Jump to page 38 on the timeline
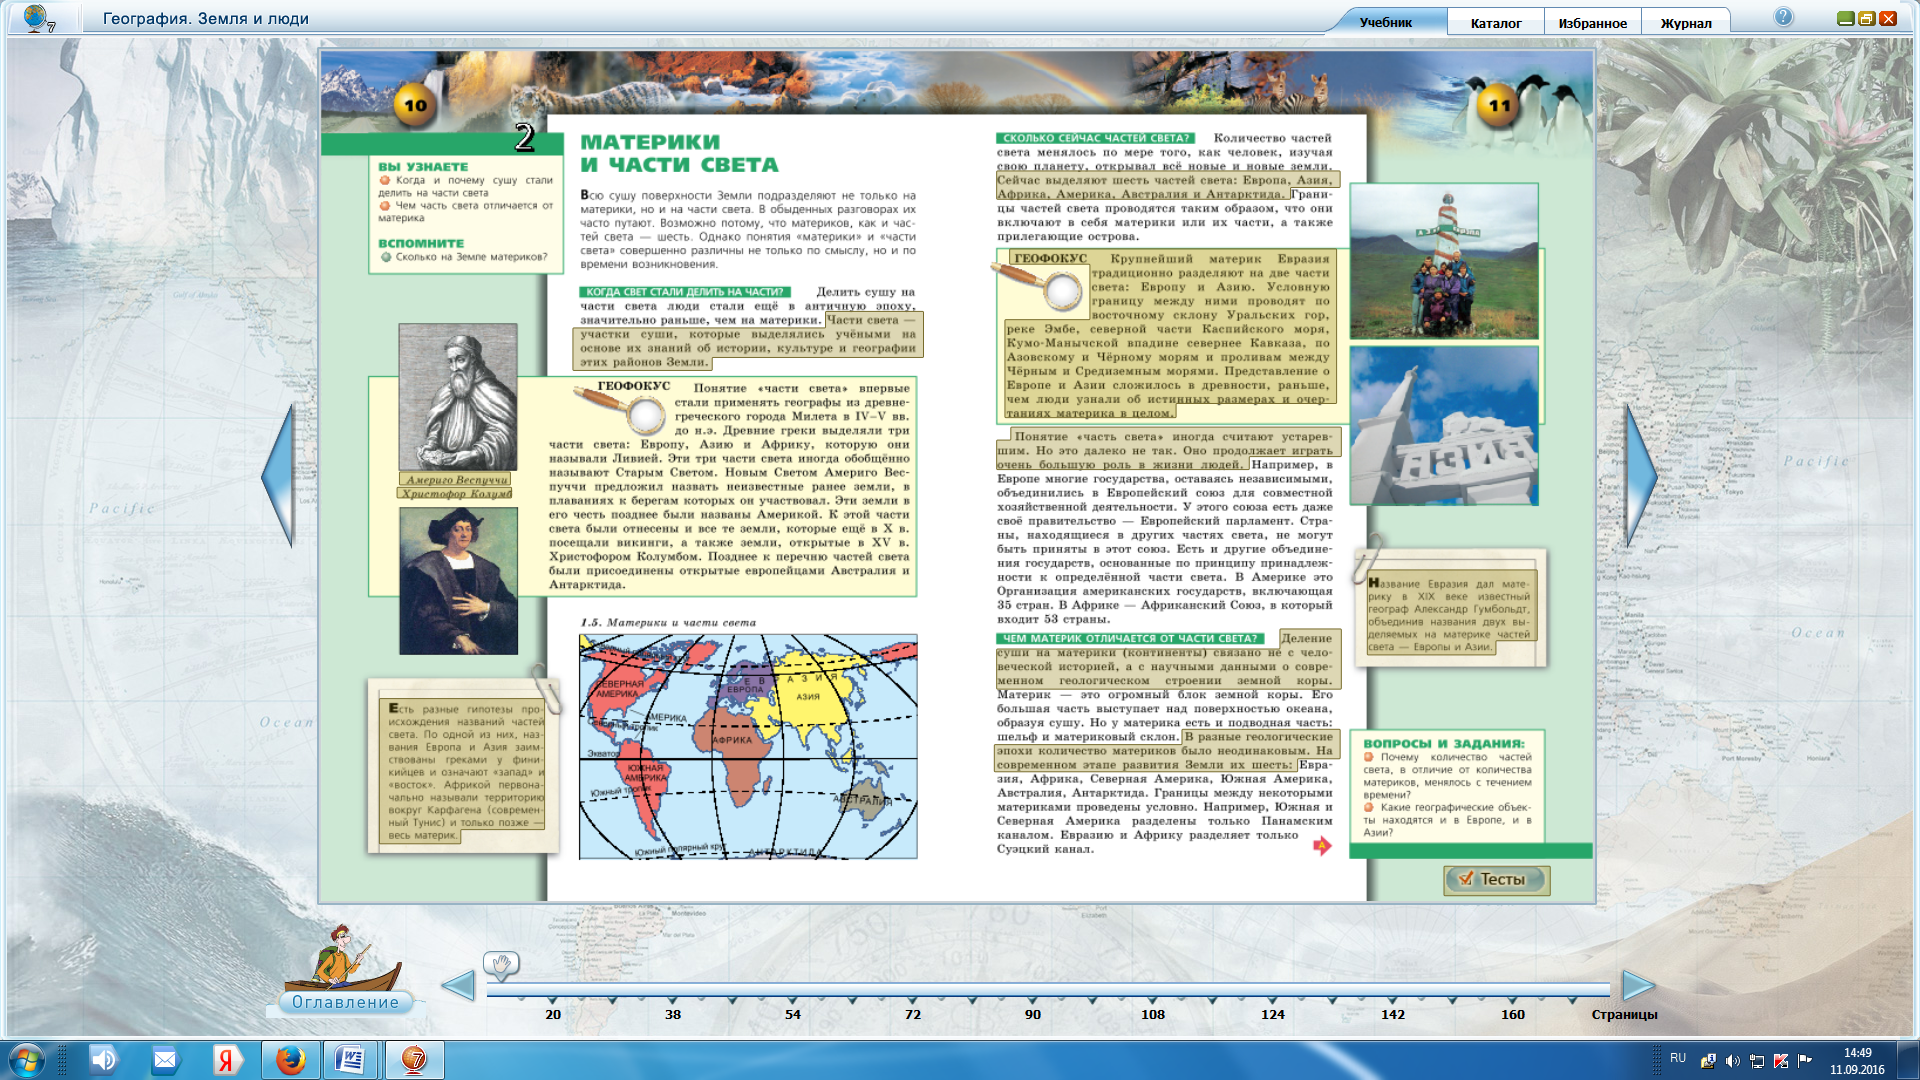The image size is (1920, 1080). (673, 1014)
